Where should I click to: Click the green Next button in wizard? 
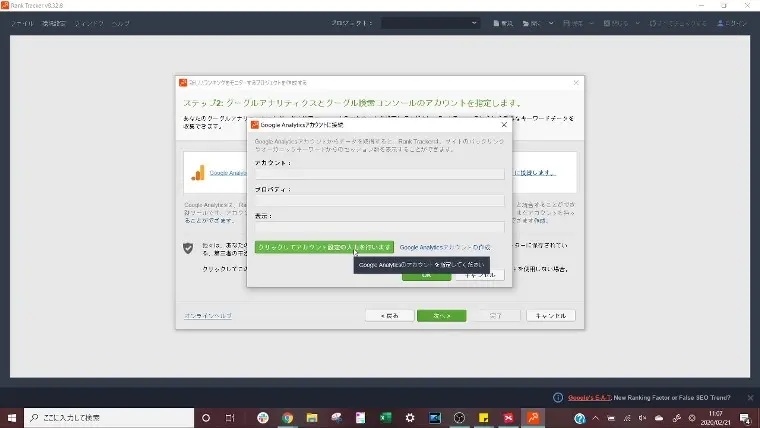(441, 315)
